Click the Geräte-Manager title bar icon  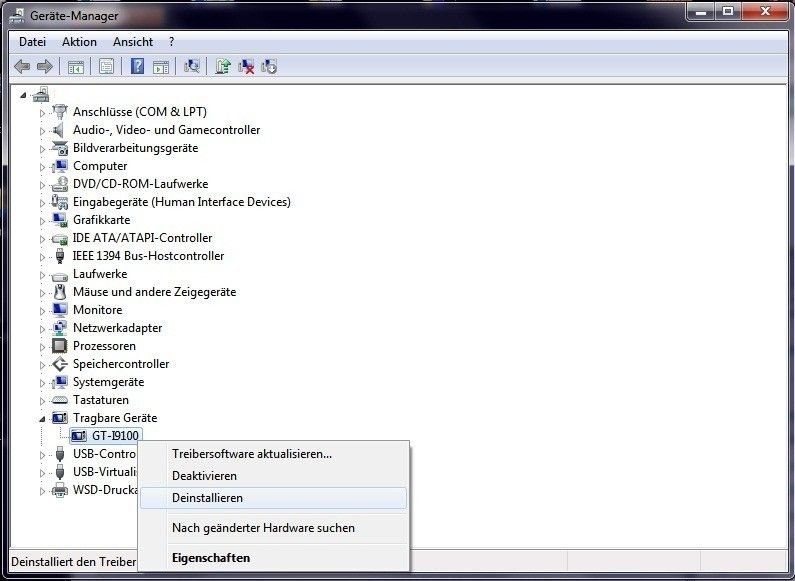coord(17,15)
